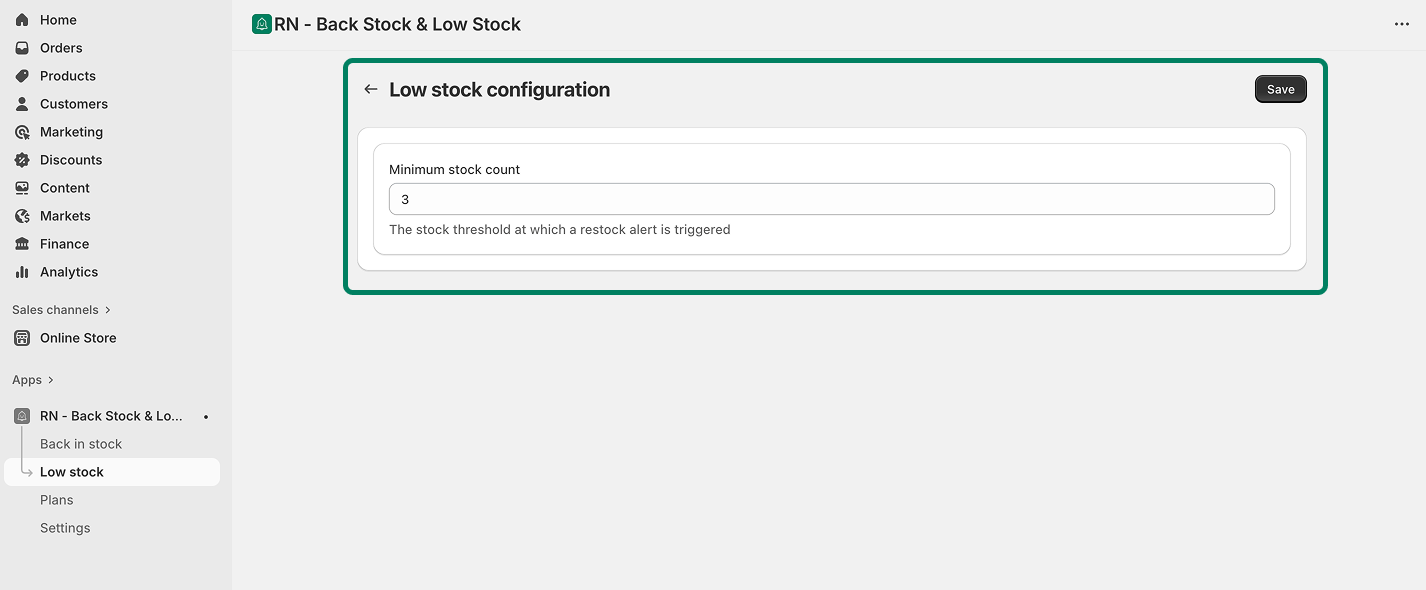Click the Analytics bar chart icon
This screenshot has width=1426, height=590.
click(x=22, y=272)
